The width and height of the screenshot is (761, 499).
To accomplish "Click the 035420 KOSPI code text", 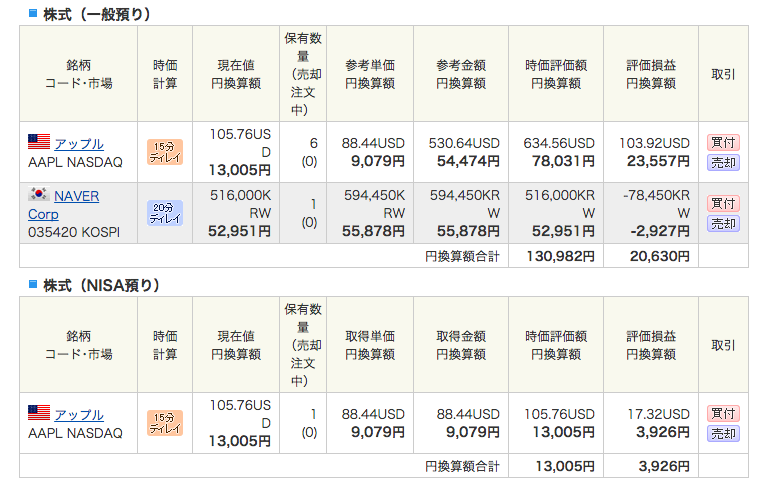I will point(74,233).
